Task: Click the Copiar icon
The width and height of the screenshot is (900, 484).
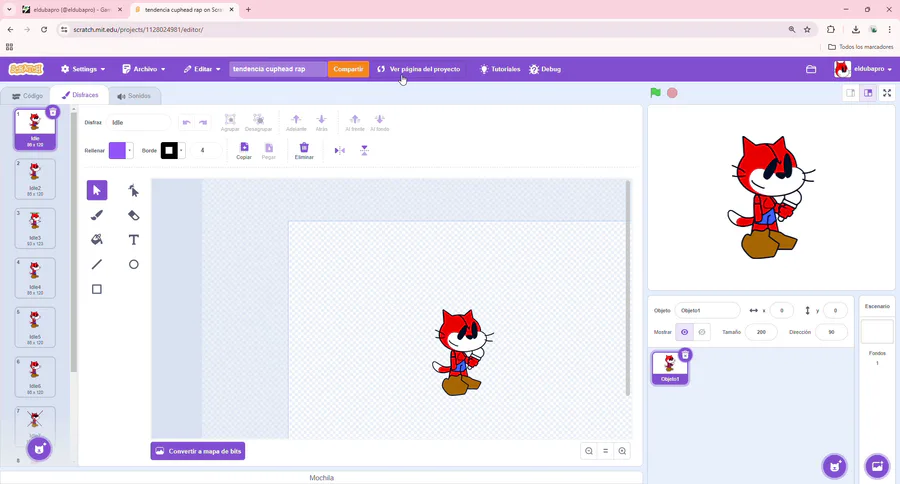Action: coord(244,150)
